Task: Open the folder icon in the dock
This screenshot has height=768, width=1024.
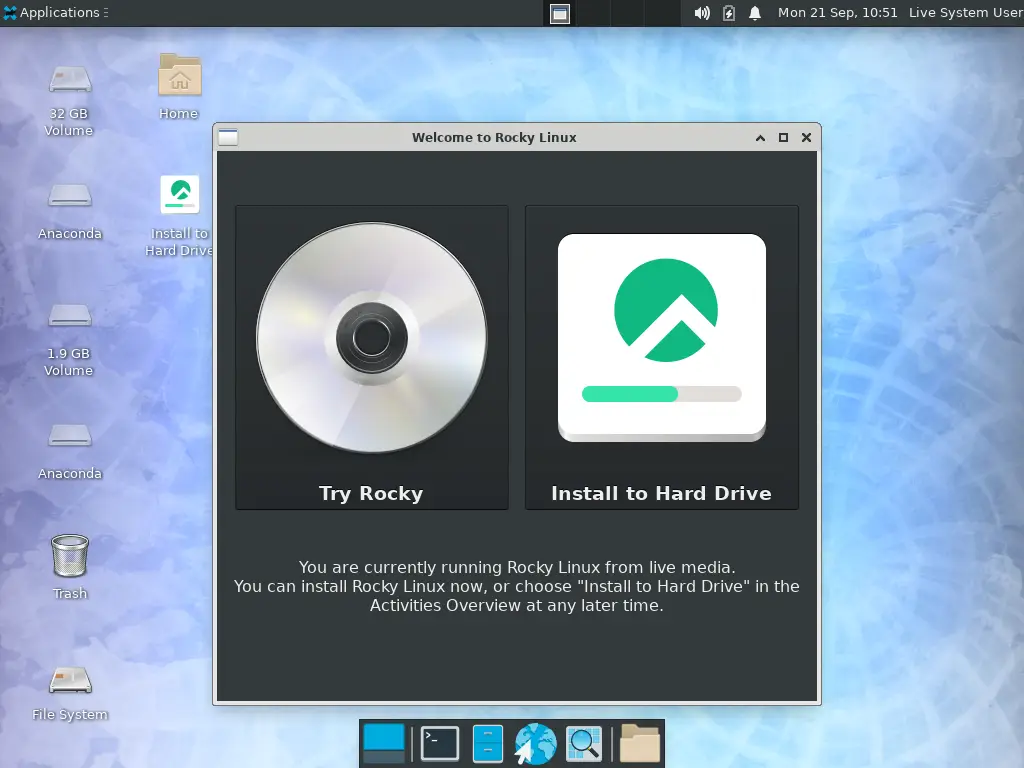Action: tap(639, 743)
